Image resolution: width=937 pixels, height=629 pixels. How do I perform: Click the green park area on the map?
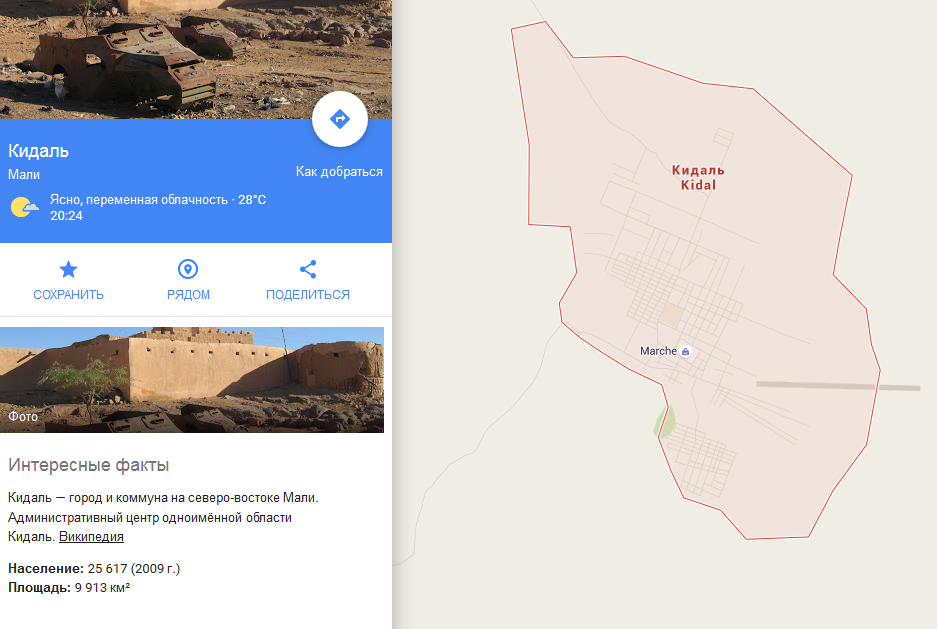[665, 421]
